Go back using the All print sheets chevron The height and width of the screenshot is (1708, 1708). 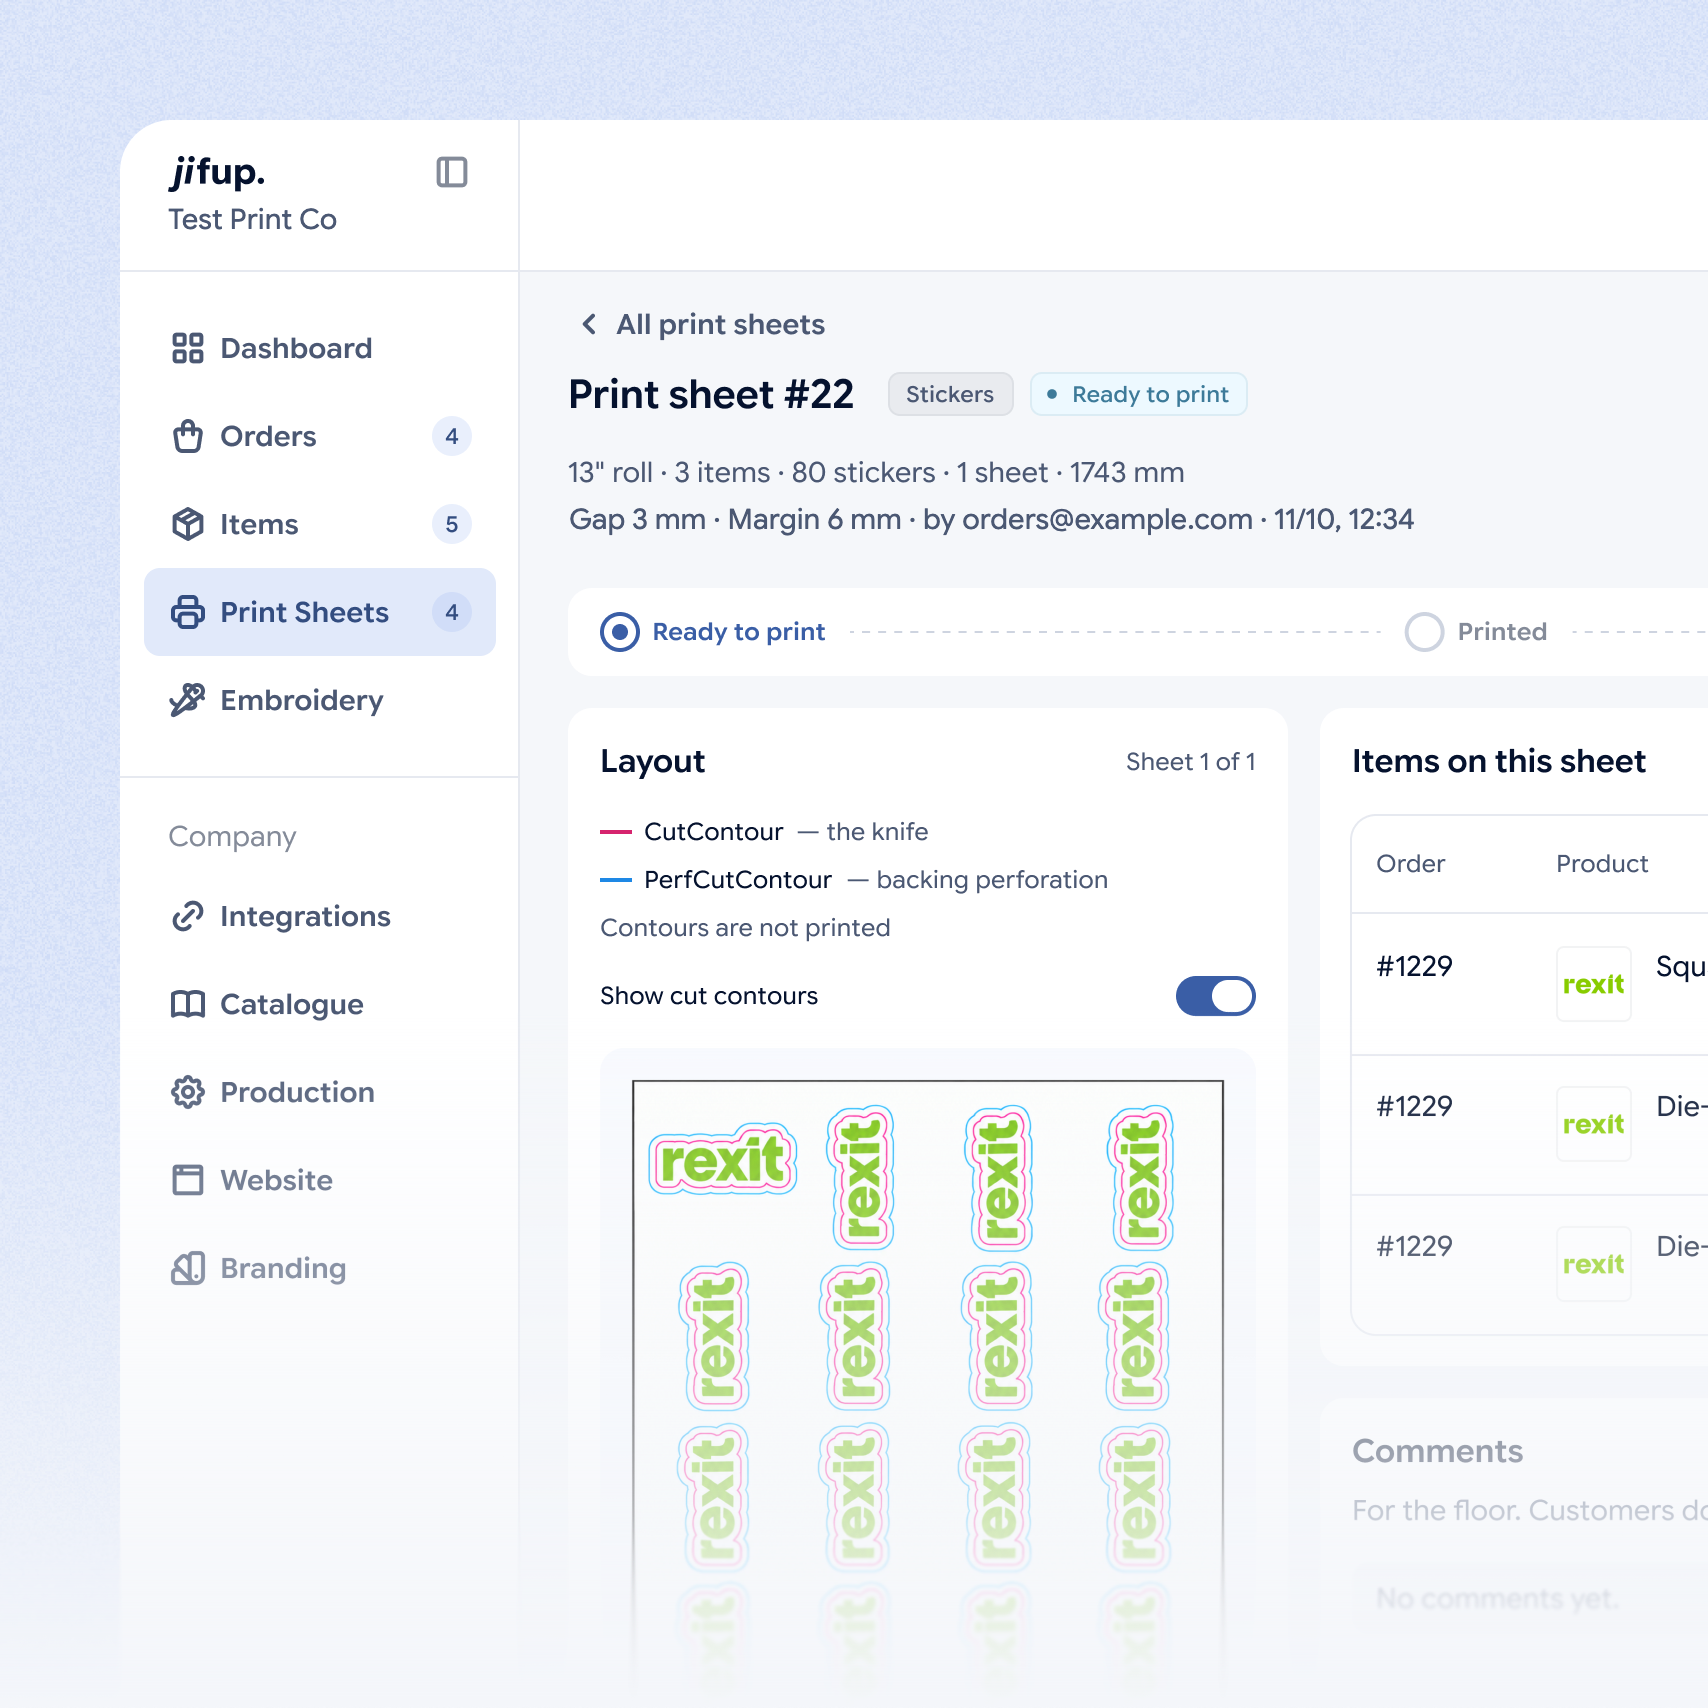[x=589, y=324]
